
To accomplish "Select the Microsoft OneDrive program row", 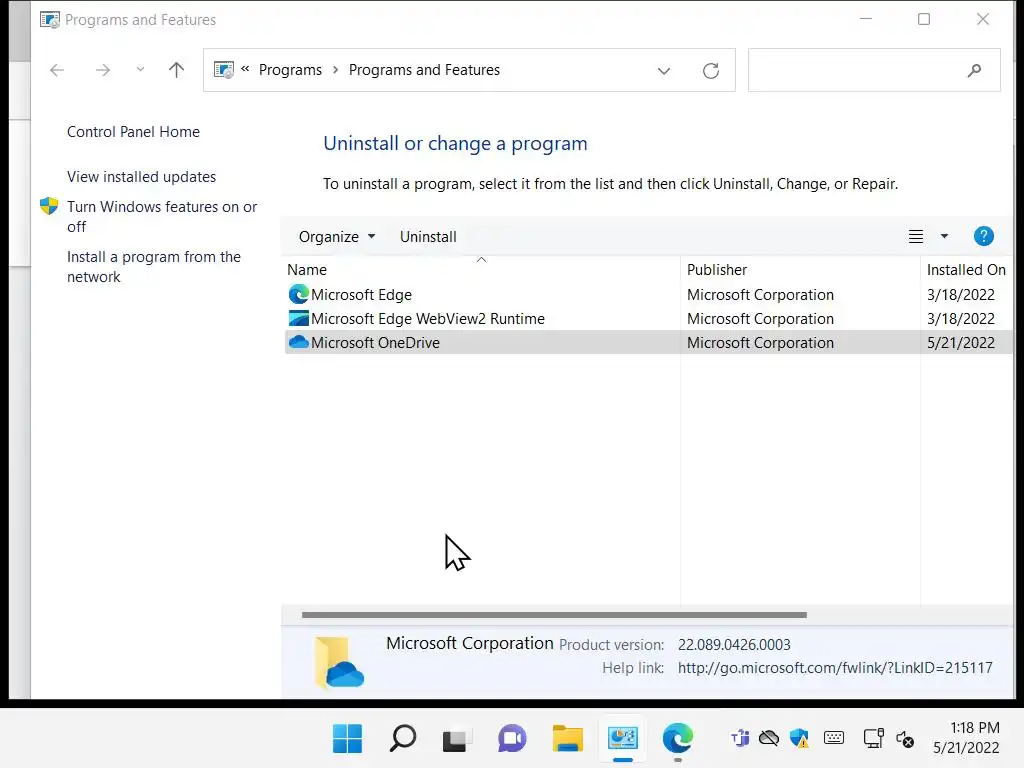I will 648,343.
